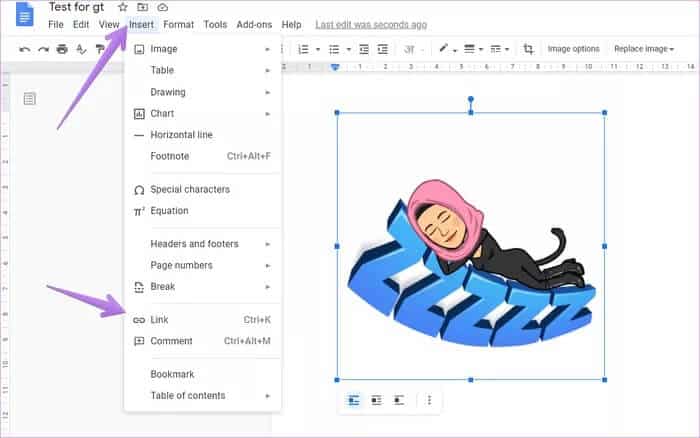The image size is (700, 438).
Task: Close the Insert menu
Action: point(141,25)
